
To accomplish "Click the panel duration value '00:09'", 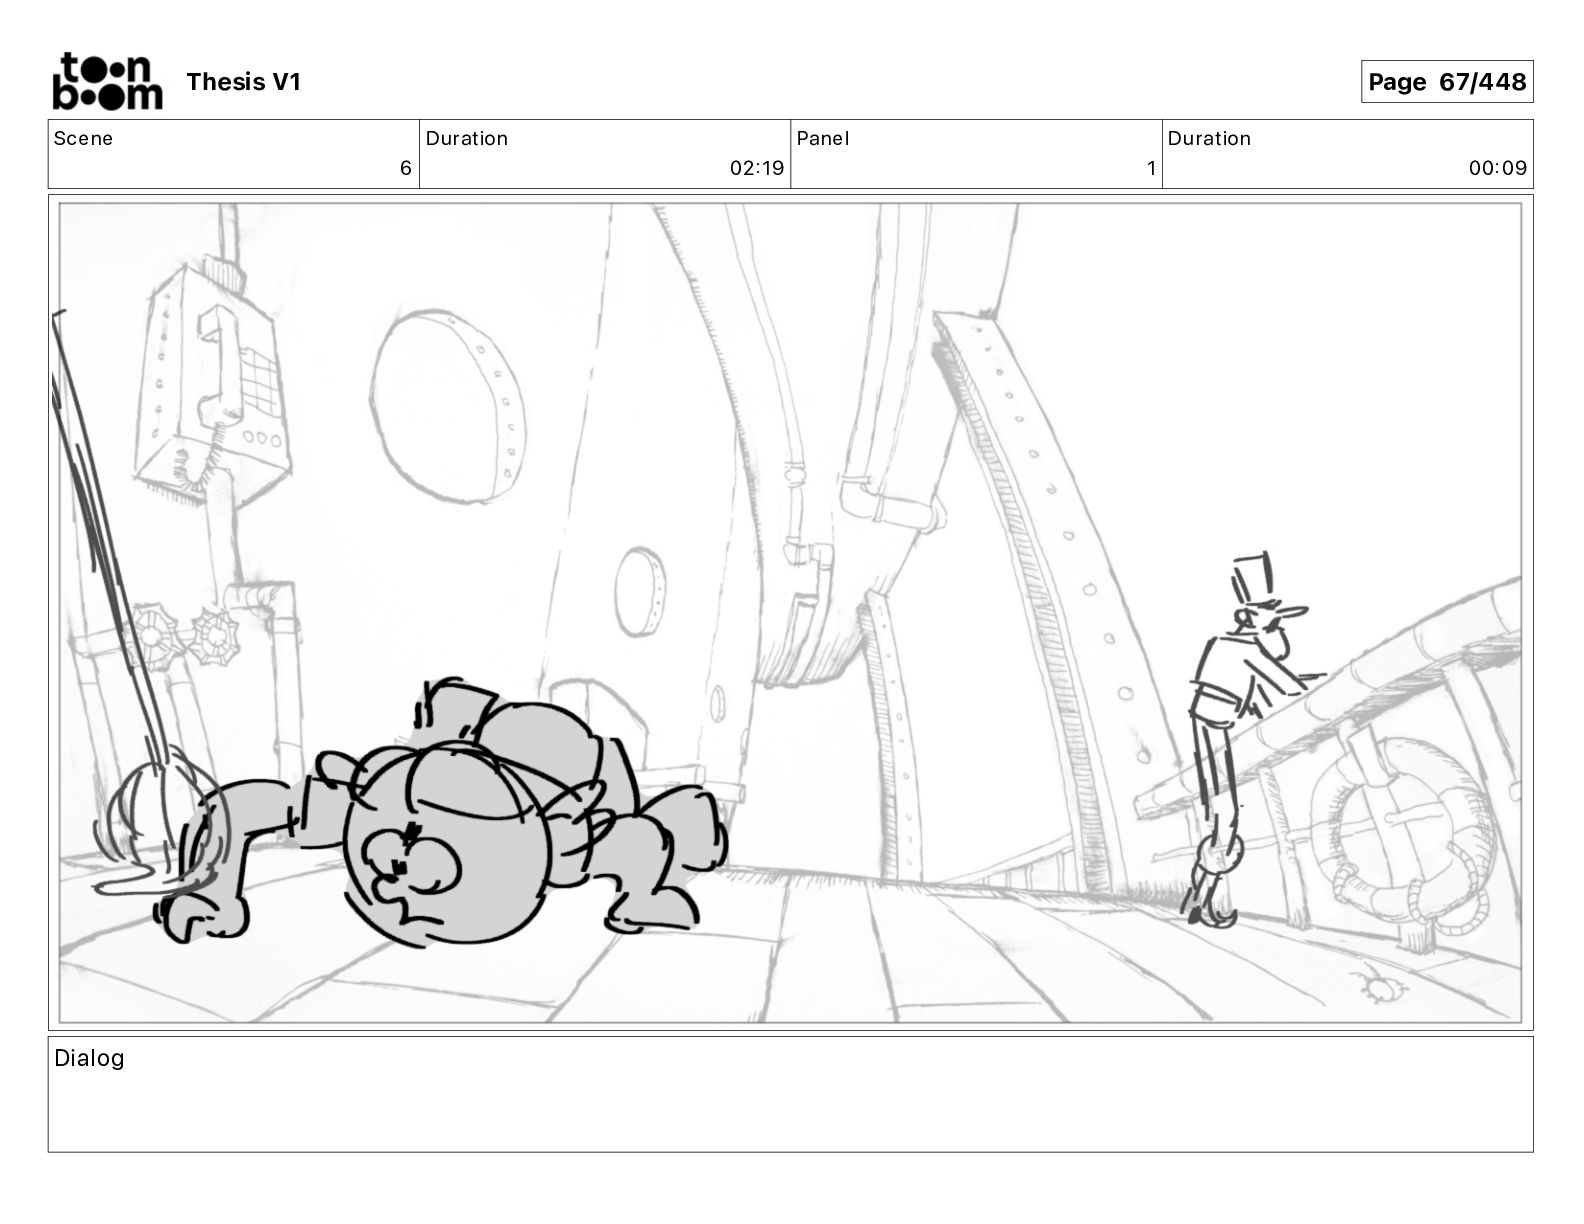I will 1498,168.
